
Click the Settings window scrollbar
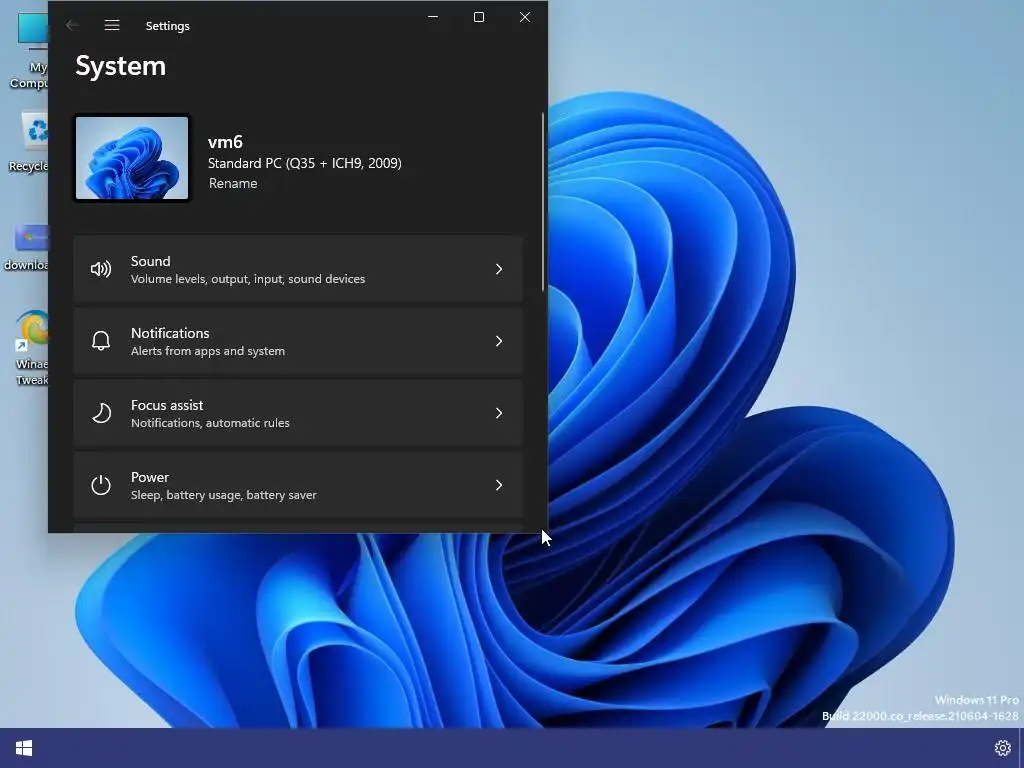(x=542, y=202)
